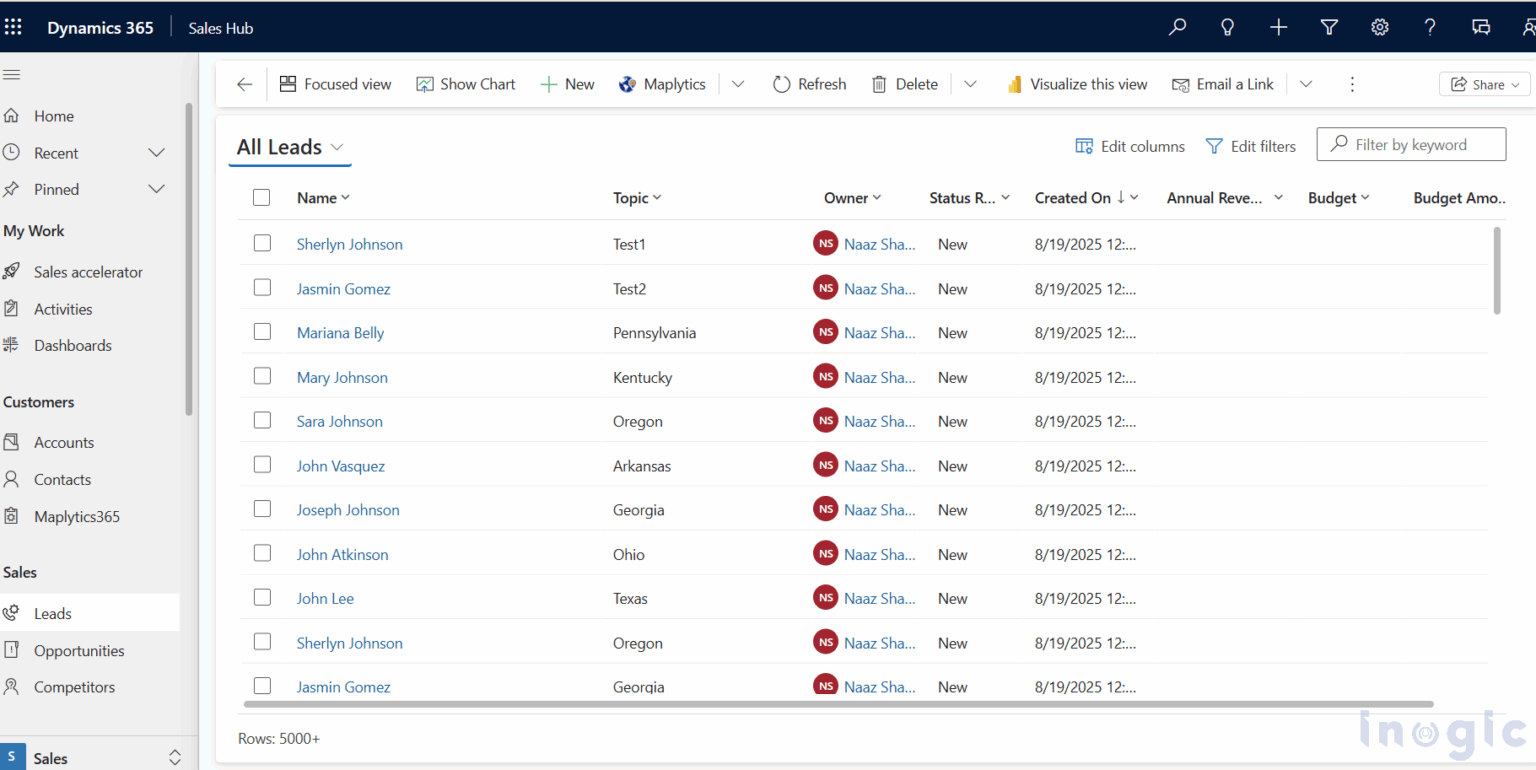Open Maplytics from the command bar
This screenshot has height=770, width=1536.
(662, 84)
